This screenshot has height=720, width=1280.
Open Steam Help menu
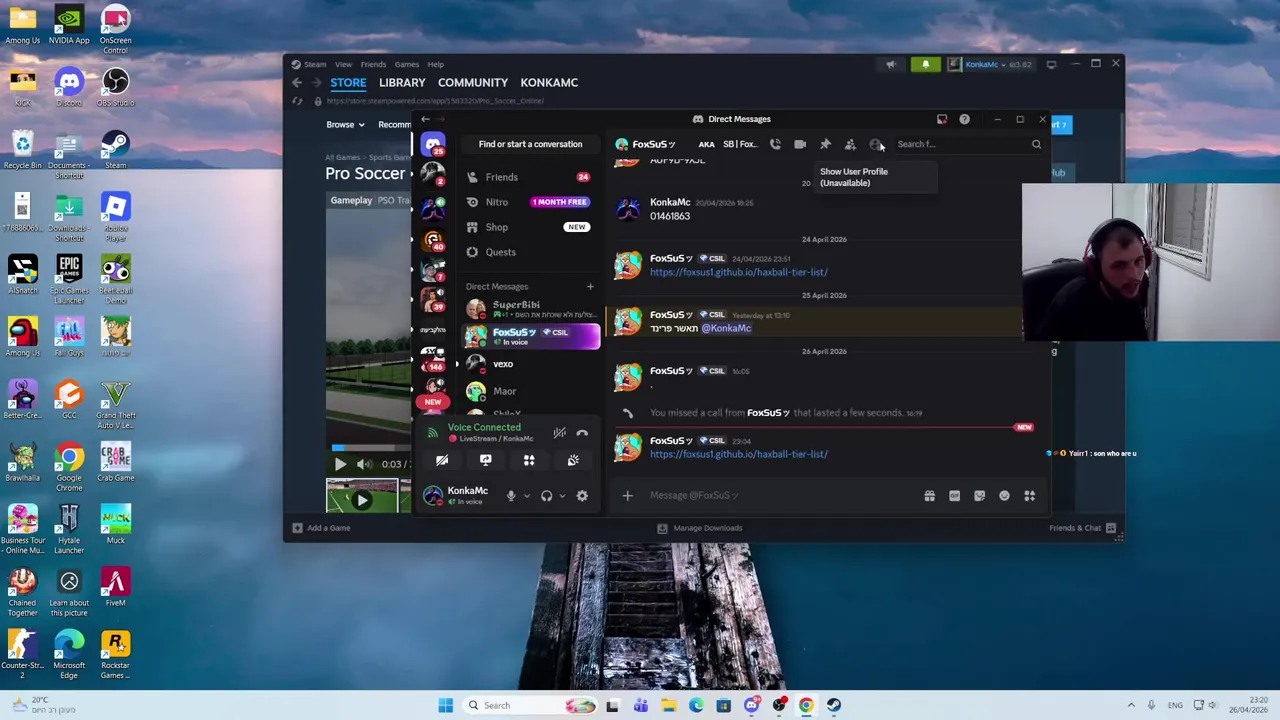tap(436, 64)
